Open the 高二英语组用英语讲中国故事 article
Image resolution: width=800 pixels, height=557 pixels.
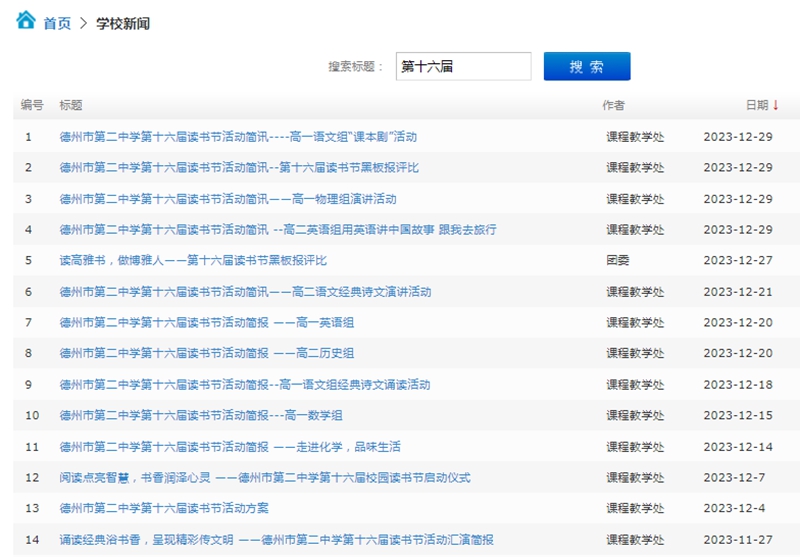(278, 230)
